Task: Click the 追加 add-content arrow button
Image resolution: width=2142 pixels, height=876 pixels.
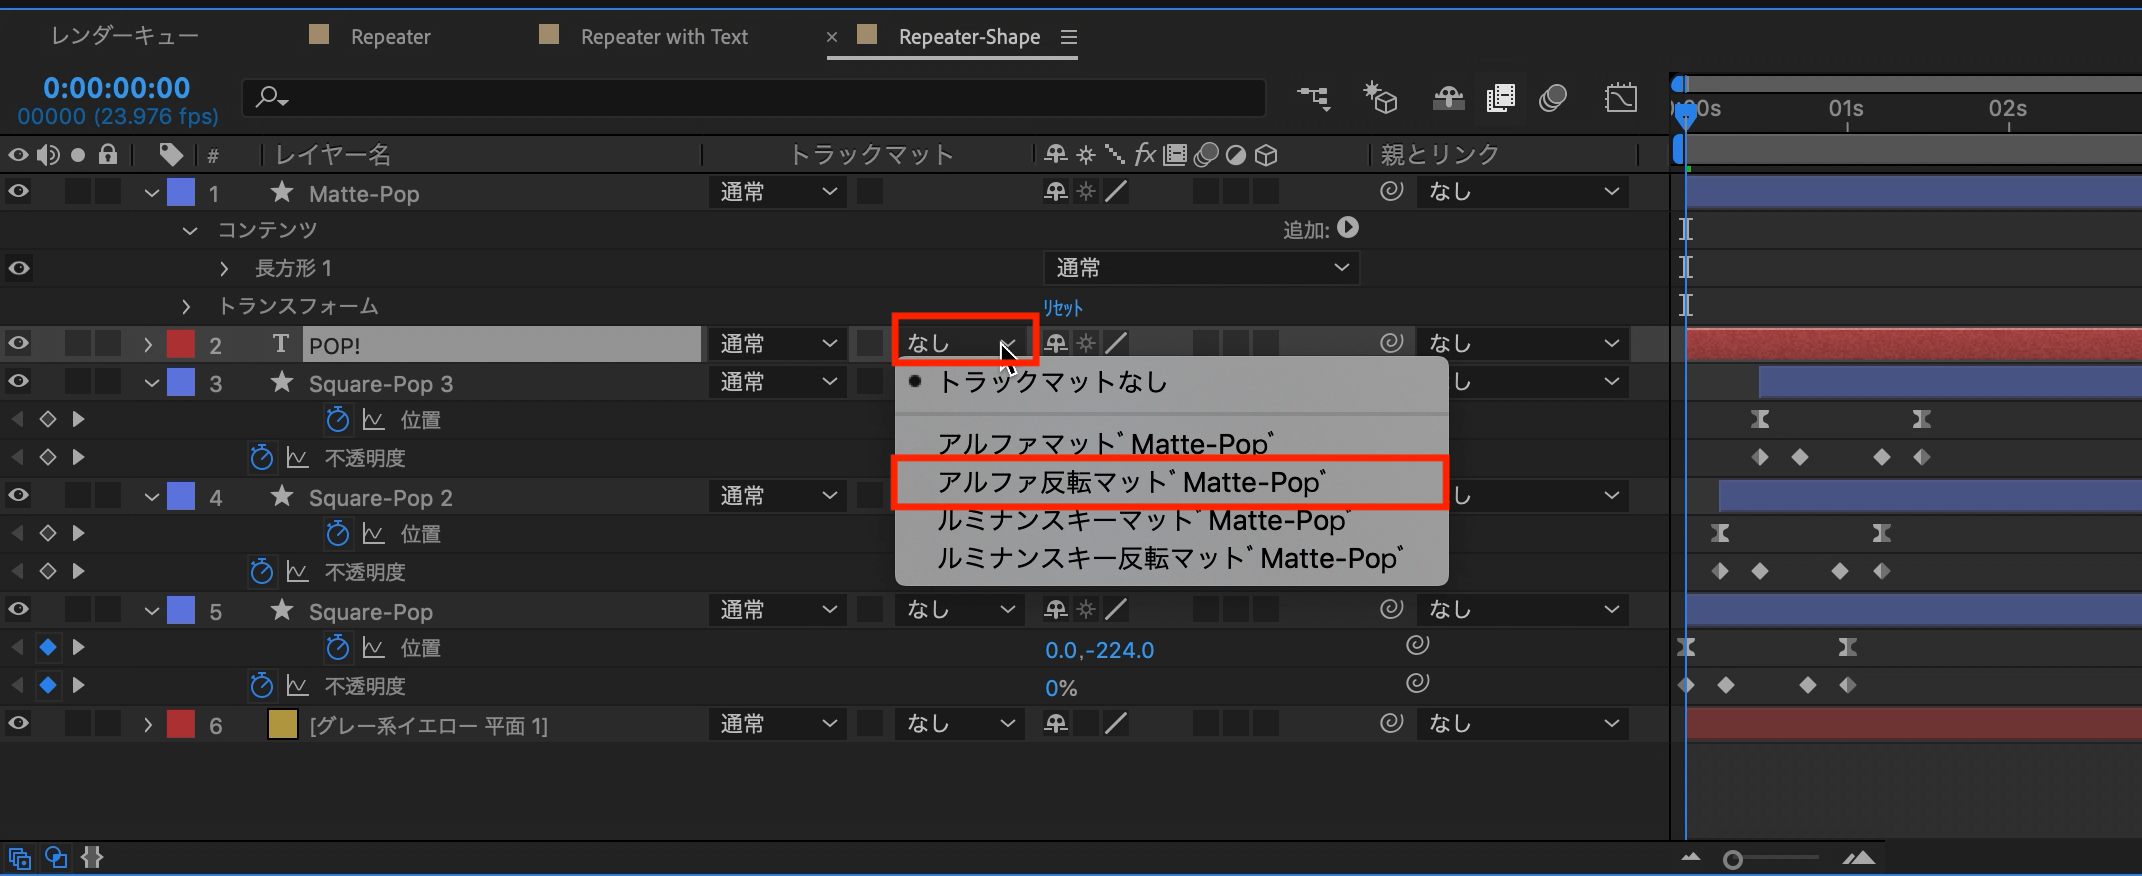Action: tap(1348, 228)
